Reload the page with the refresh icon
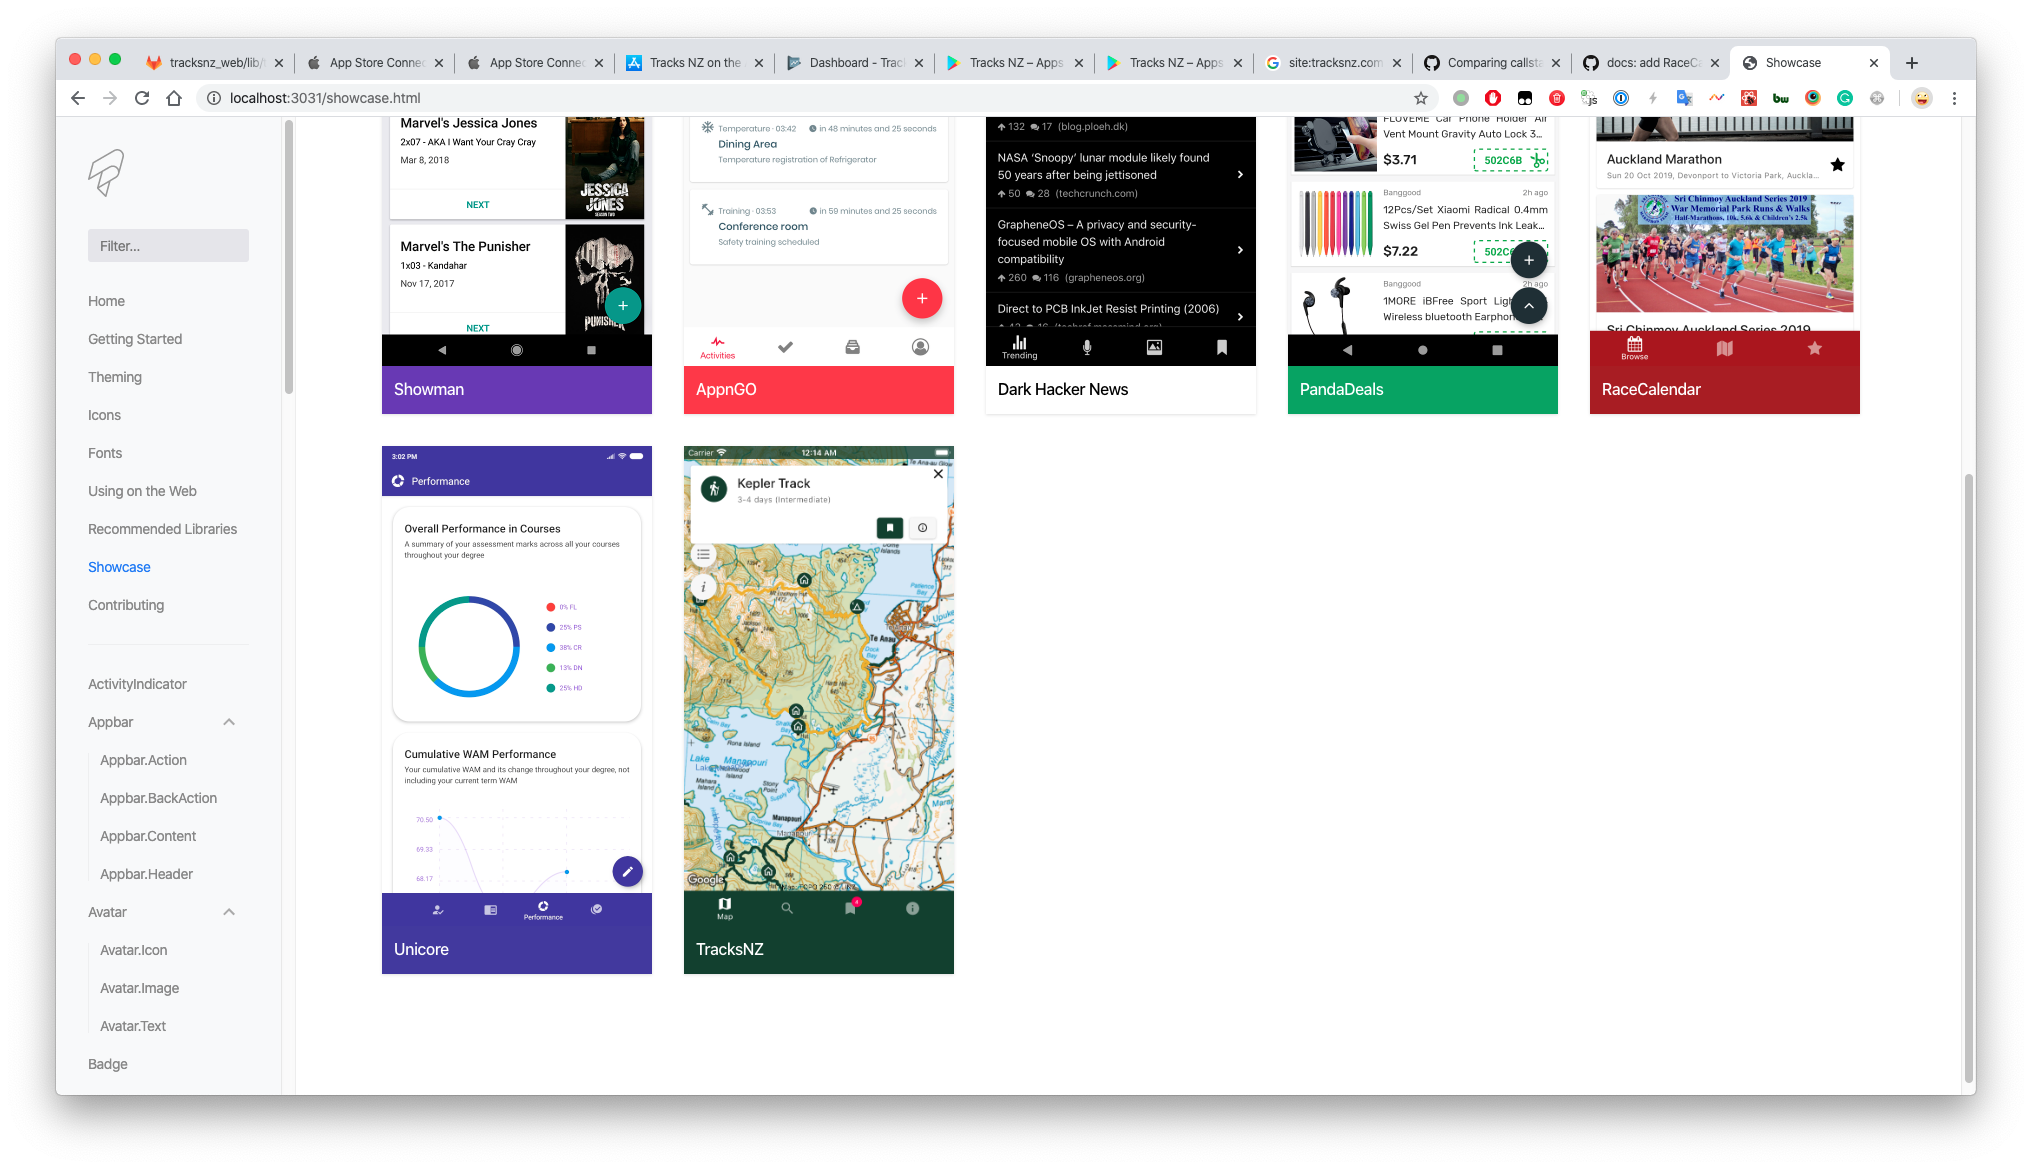The width and height of the screenshot is (2032, 1169). [142, 98]
